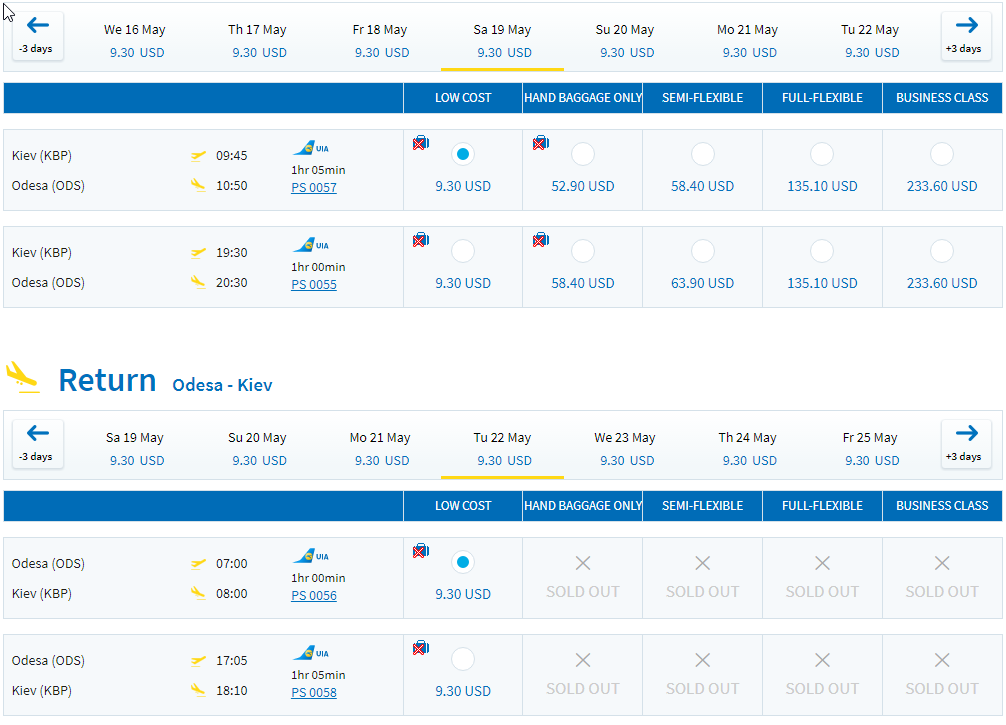Click the outbound Hand Baggage Only column header
The image size is (1006, 725).
583,98
